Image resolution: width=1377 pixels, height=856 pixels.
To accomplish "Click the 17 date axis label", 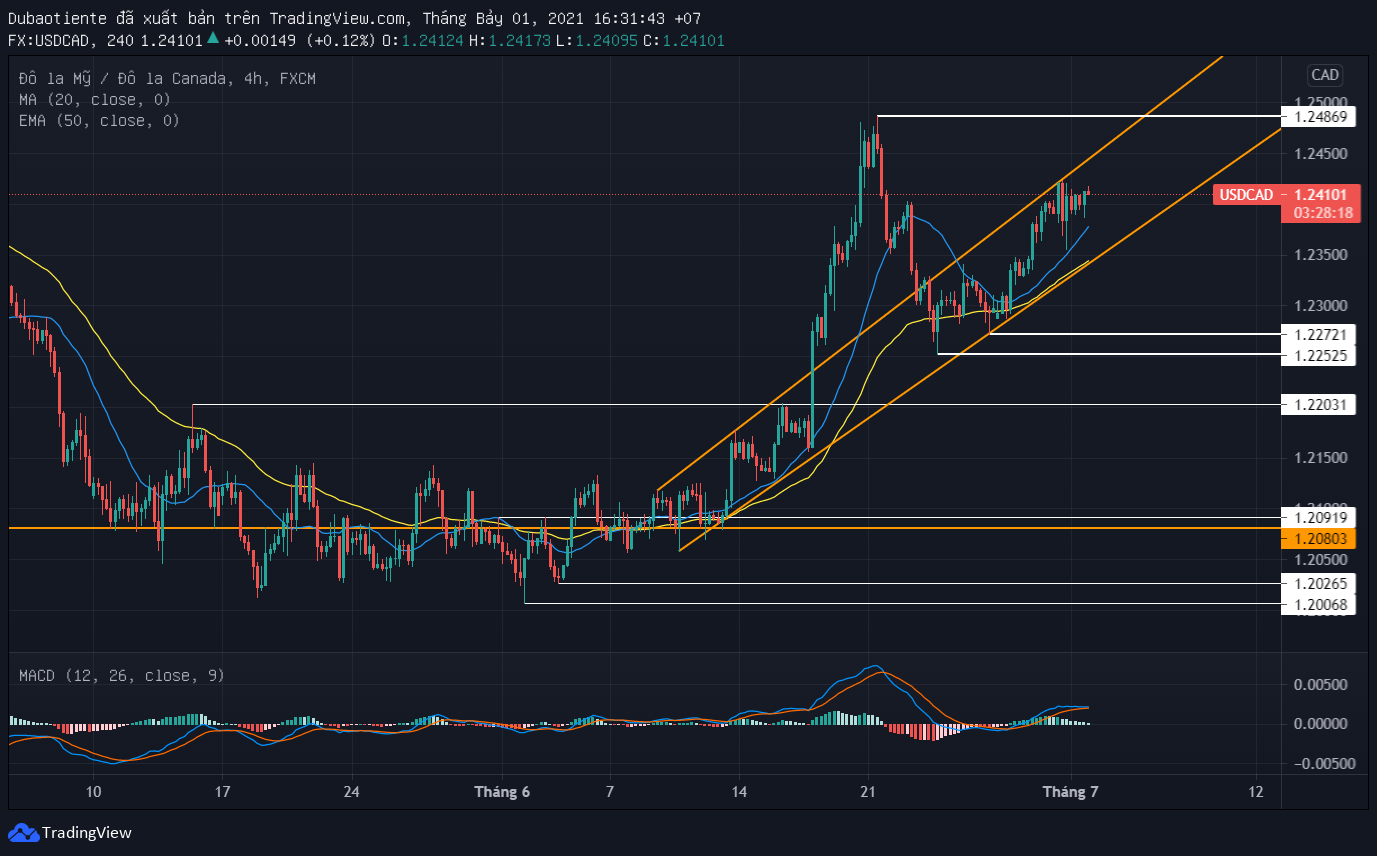I will point(222,792).
